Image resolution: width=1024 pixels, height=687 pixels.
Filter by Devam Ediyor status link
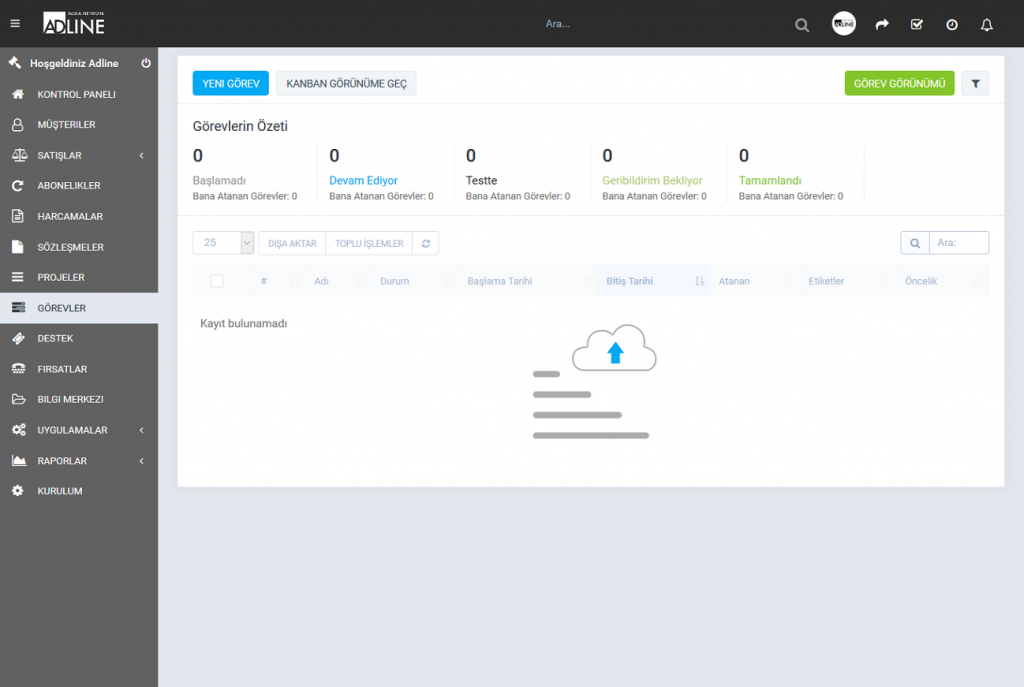(x=363, y=181)
